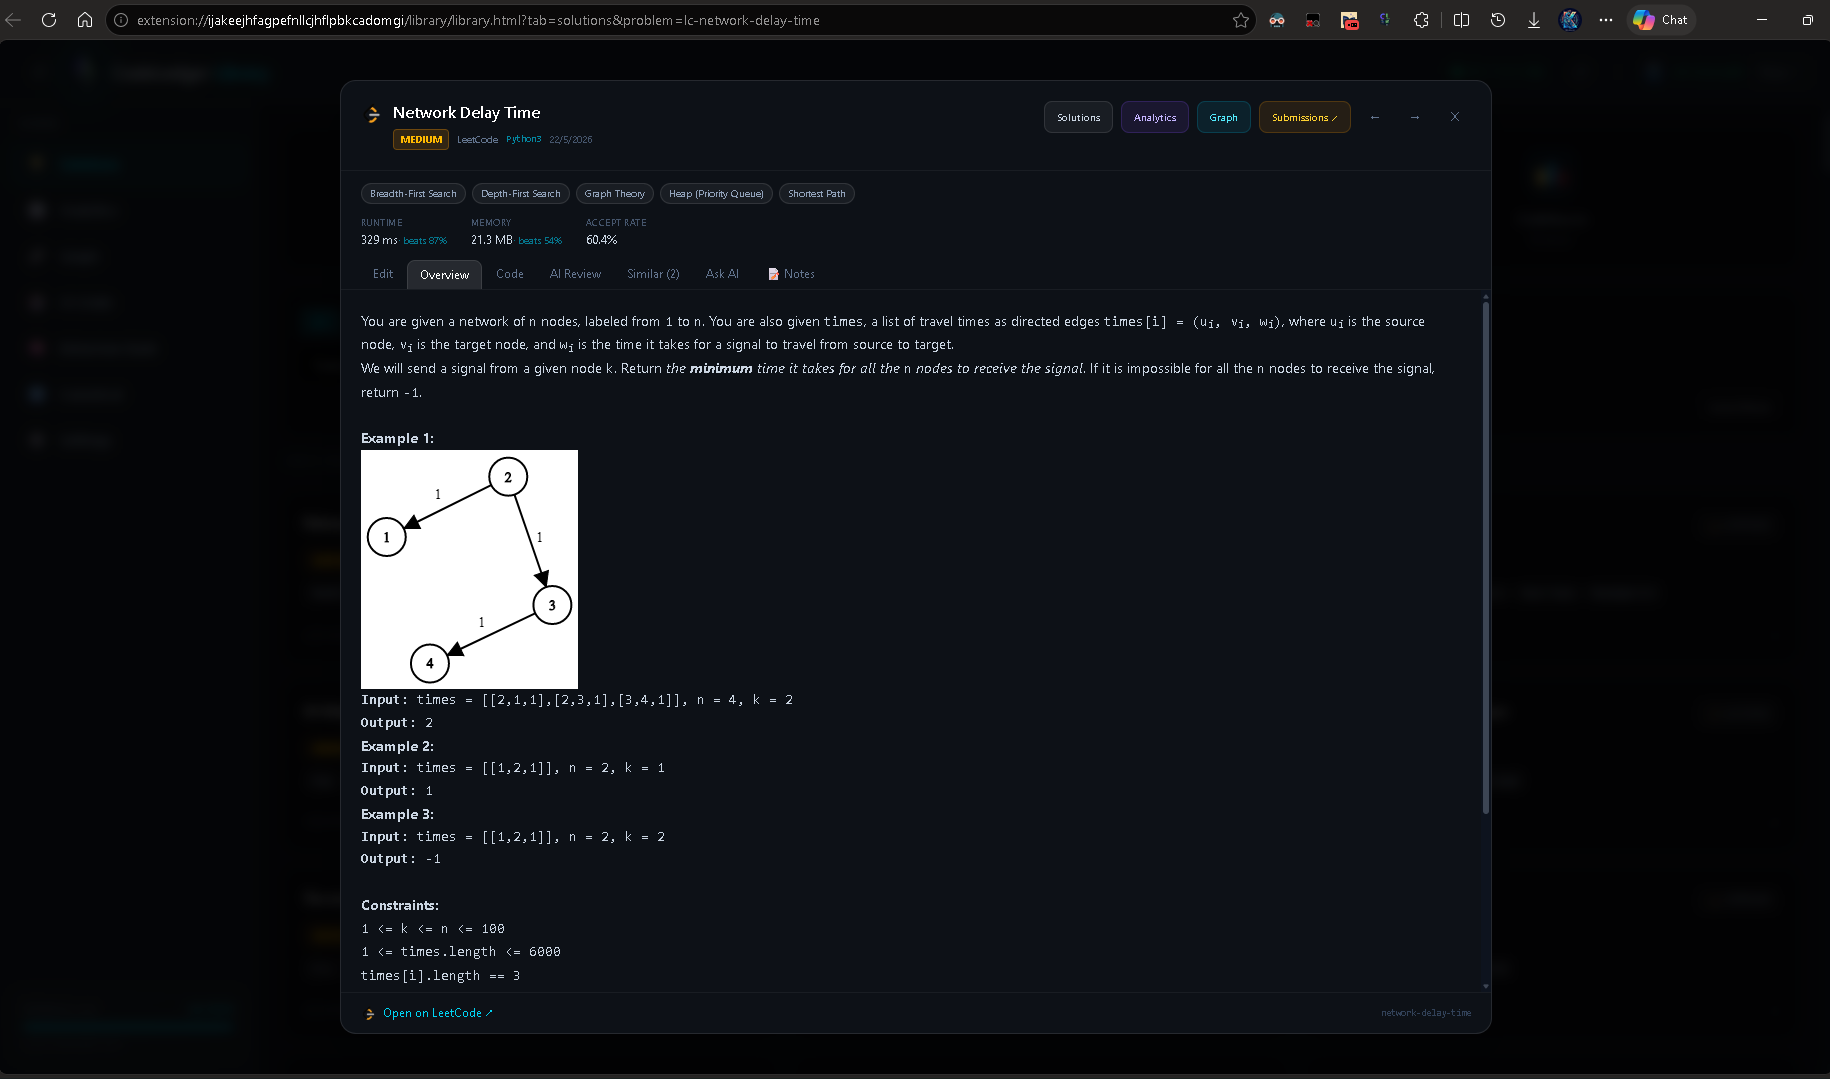This screenshot has width=1830, height=1079.
Task: Switch to the AI Review tab
Action: coord(575,274)
